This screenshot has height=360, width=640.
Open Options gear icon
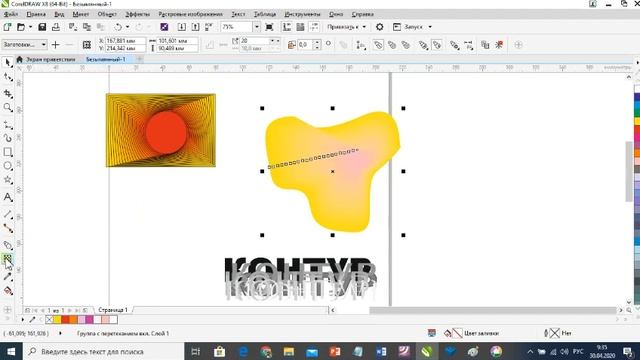380,27
